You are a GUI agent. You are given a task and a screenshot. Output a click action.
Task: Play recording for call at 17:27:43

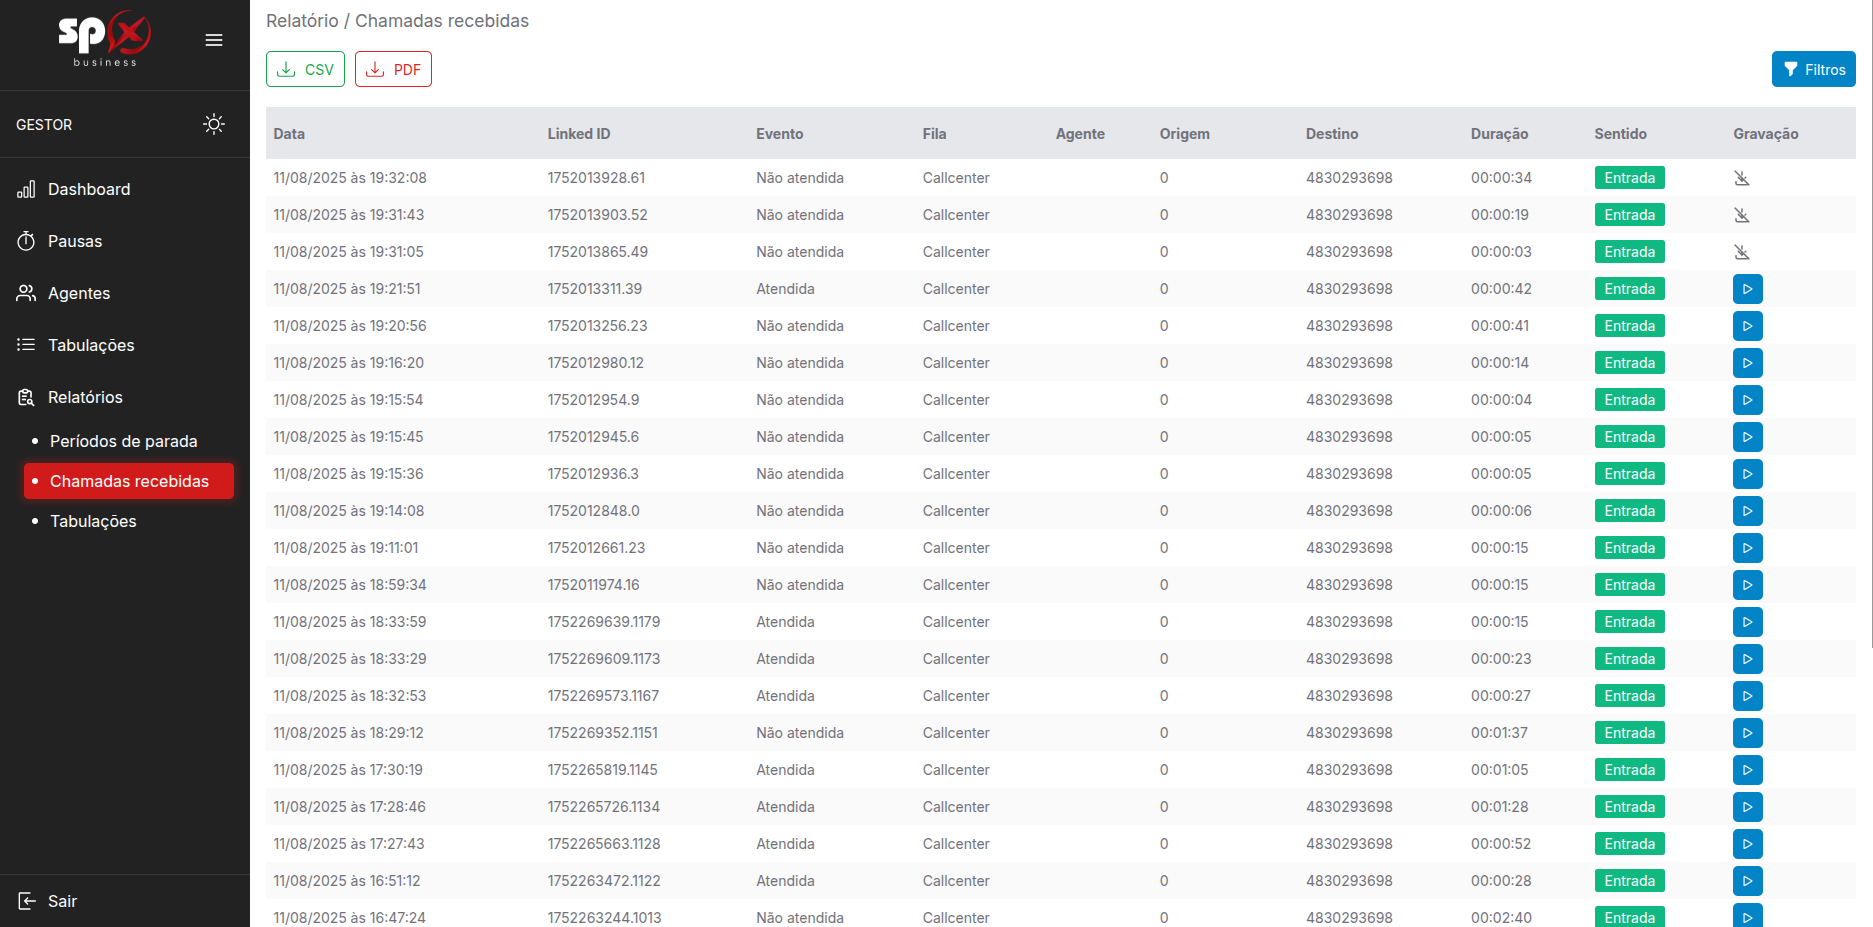tap(1747, 844)
